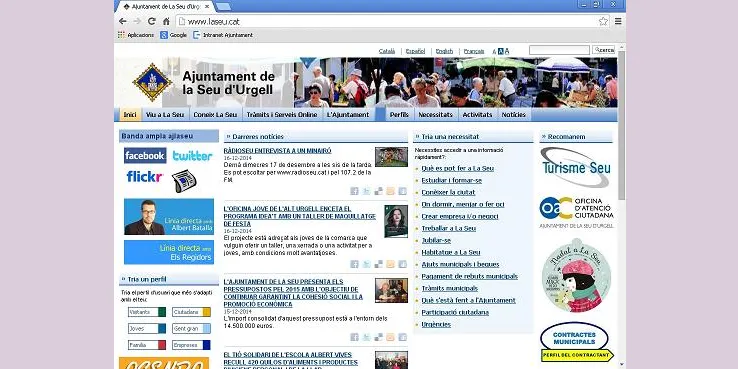Open the Pagament de rebuts municipals link

tap(469, 276)
